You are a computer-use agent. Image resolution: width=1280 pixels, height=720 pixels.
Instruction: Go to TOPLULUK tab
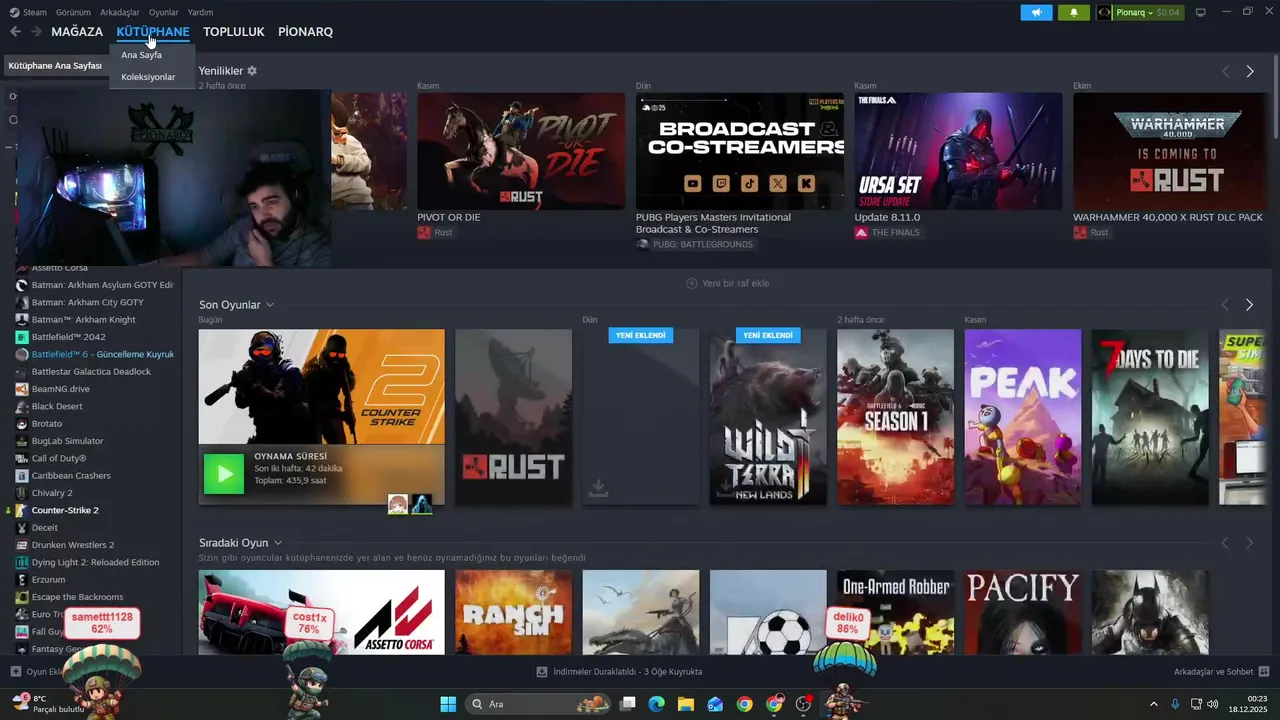234,32
